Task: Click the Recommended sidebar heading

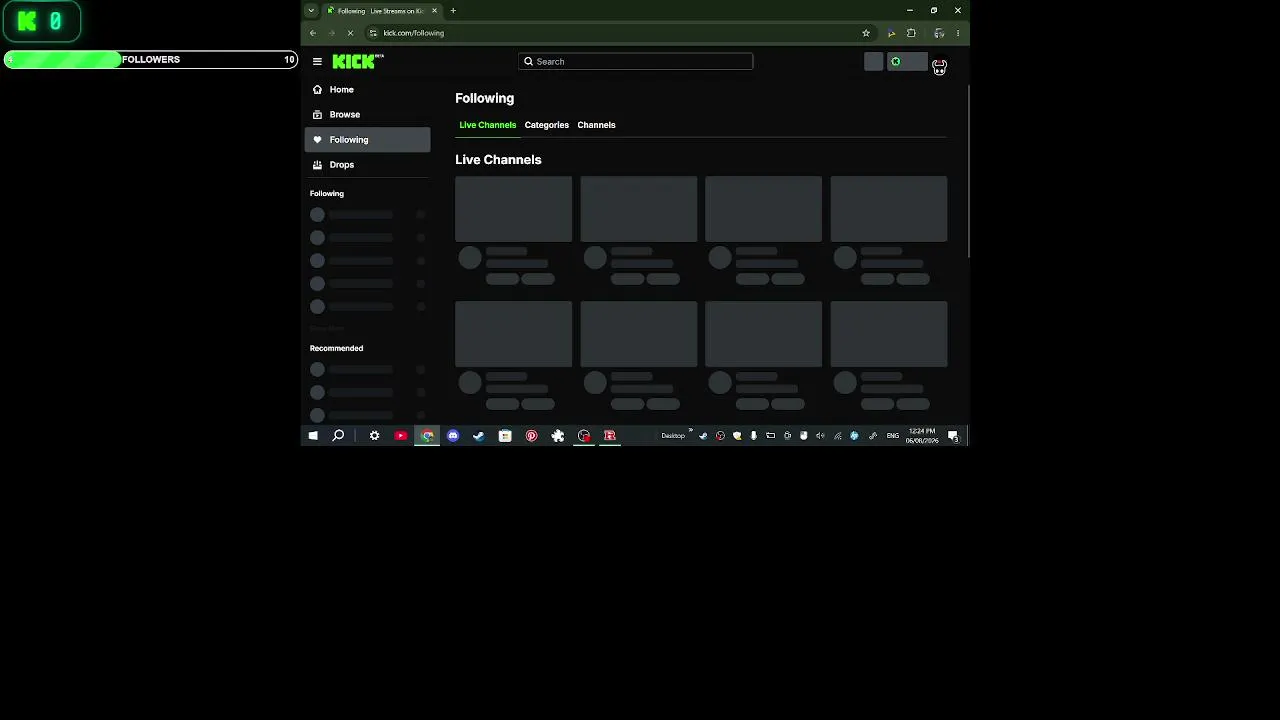Action: [336, 348]
